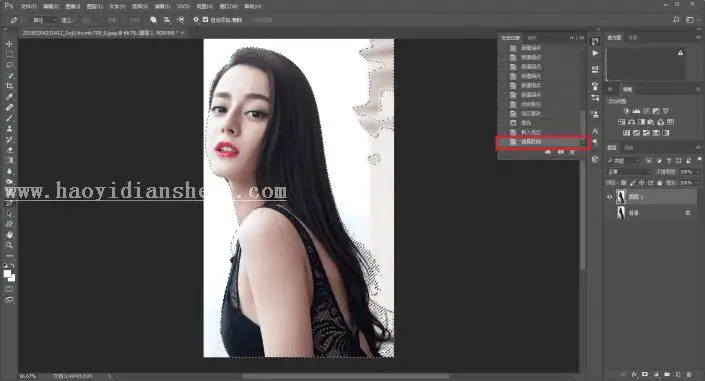Open the Brightness/Contrast adjustment icon
This screenshot has height=381, width=705.
pos(626,111)
